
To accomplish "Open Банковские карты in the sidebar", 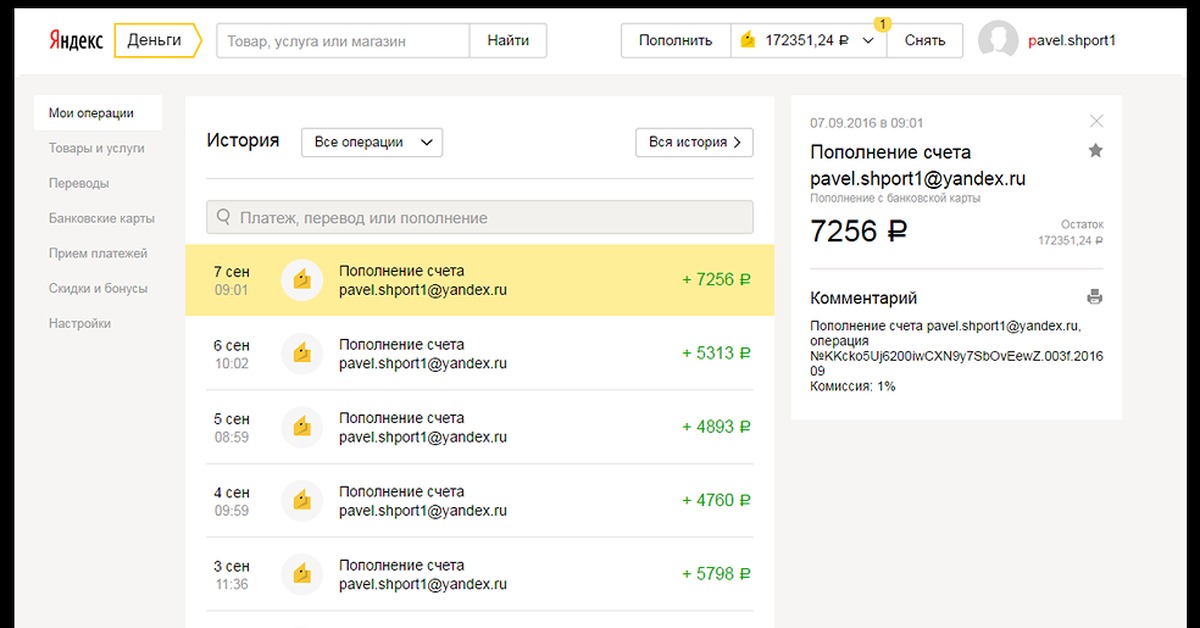I will click(x=102, y=218).
